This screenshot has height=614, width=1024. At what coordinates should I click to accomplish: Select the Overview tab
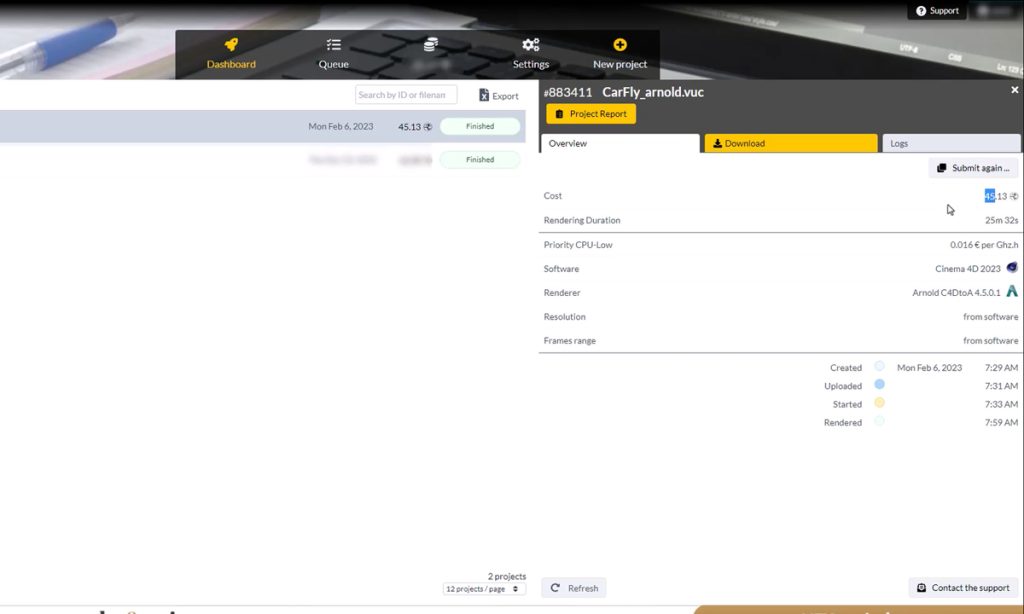[619, 144]
